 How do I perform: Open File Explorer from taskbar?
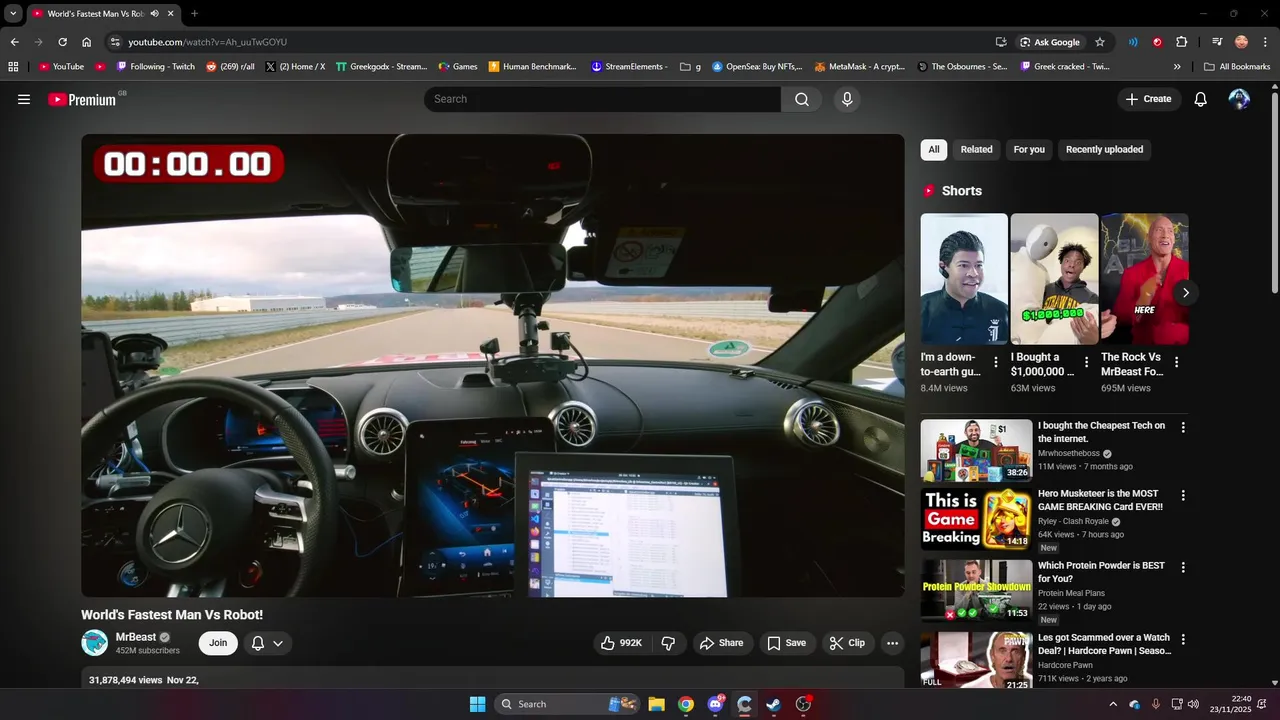coord(656,704)
